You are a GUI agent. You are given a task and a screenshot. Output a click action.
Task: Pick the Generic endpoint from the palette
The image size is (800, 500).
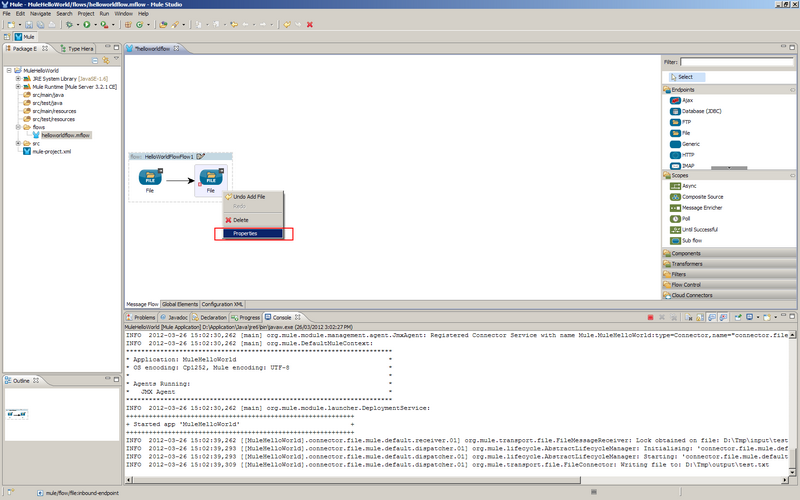(x=685, y=144)
